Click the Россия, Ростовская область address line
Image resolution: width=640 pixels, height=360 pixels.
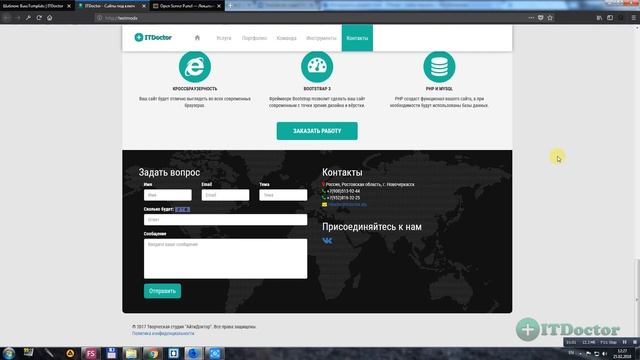(370, 184)
